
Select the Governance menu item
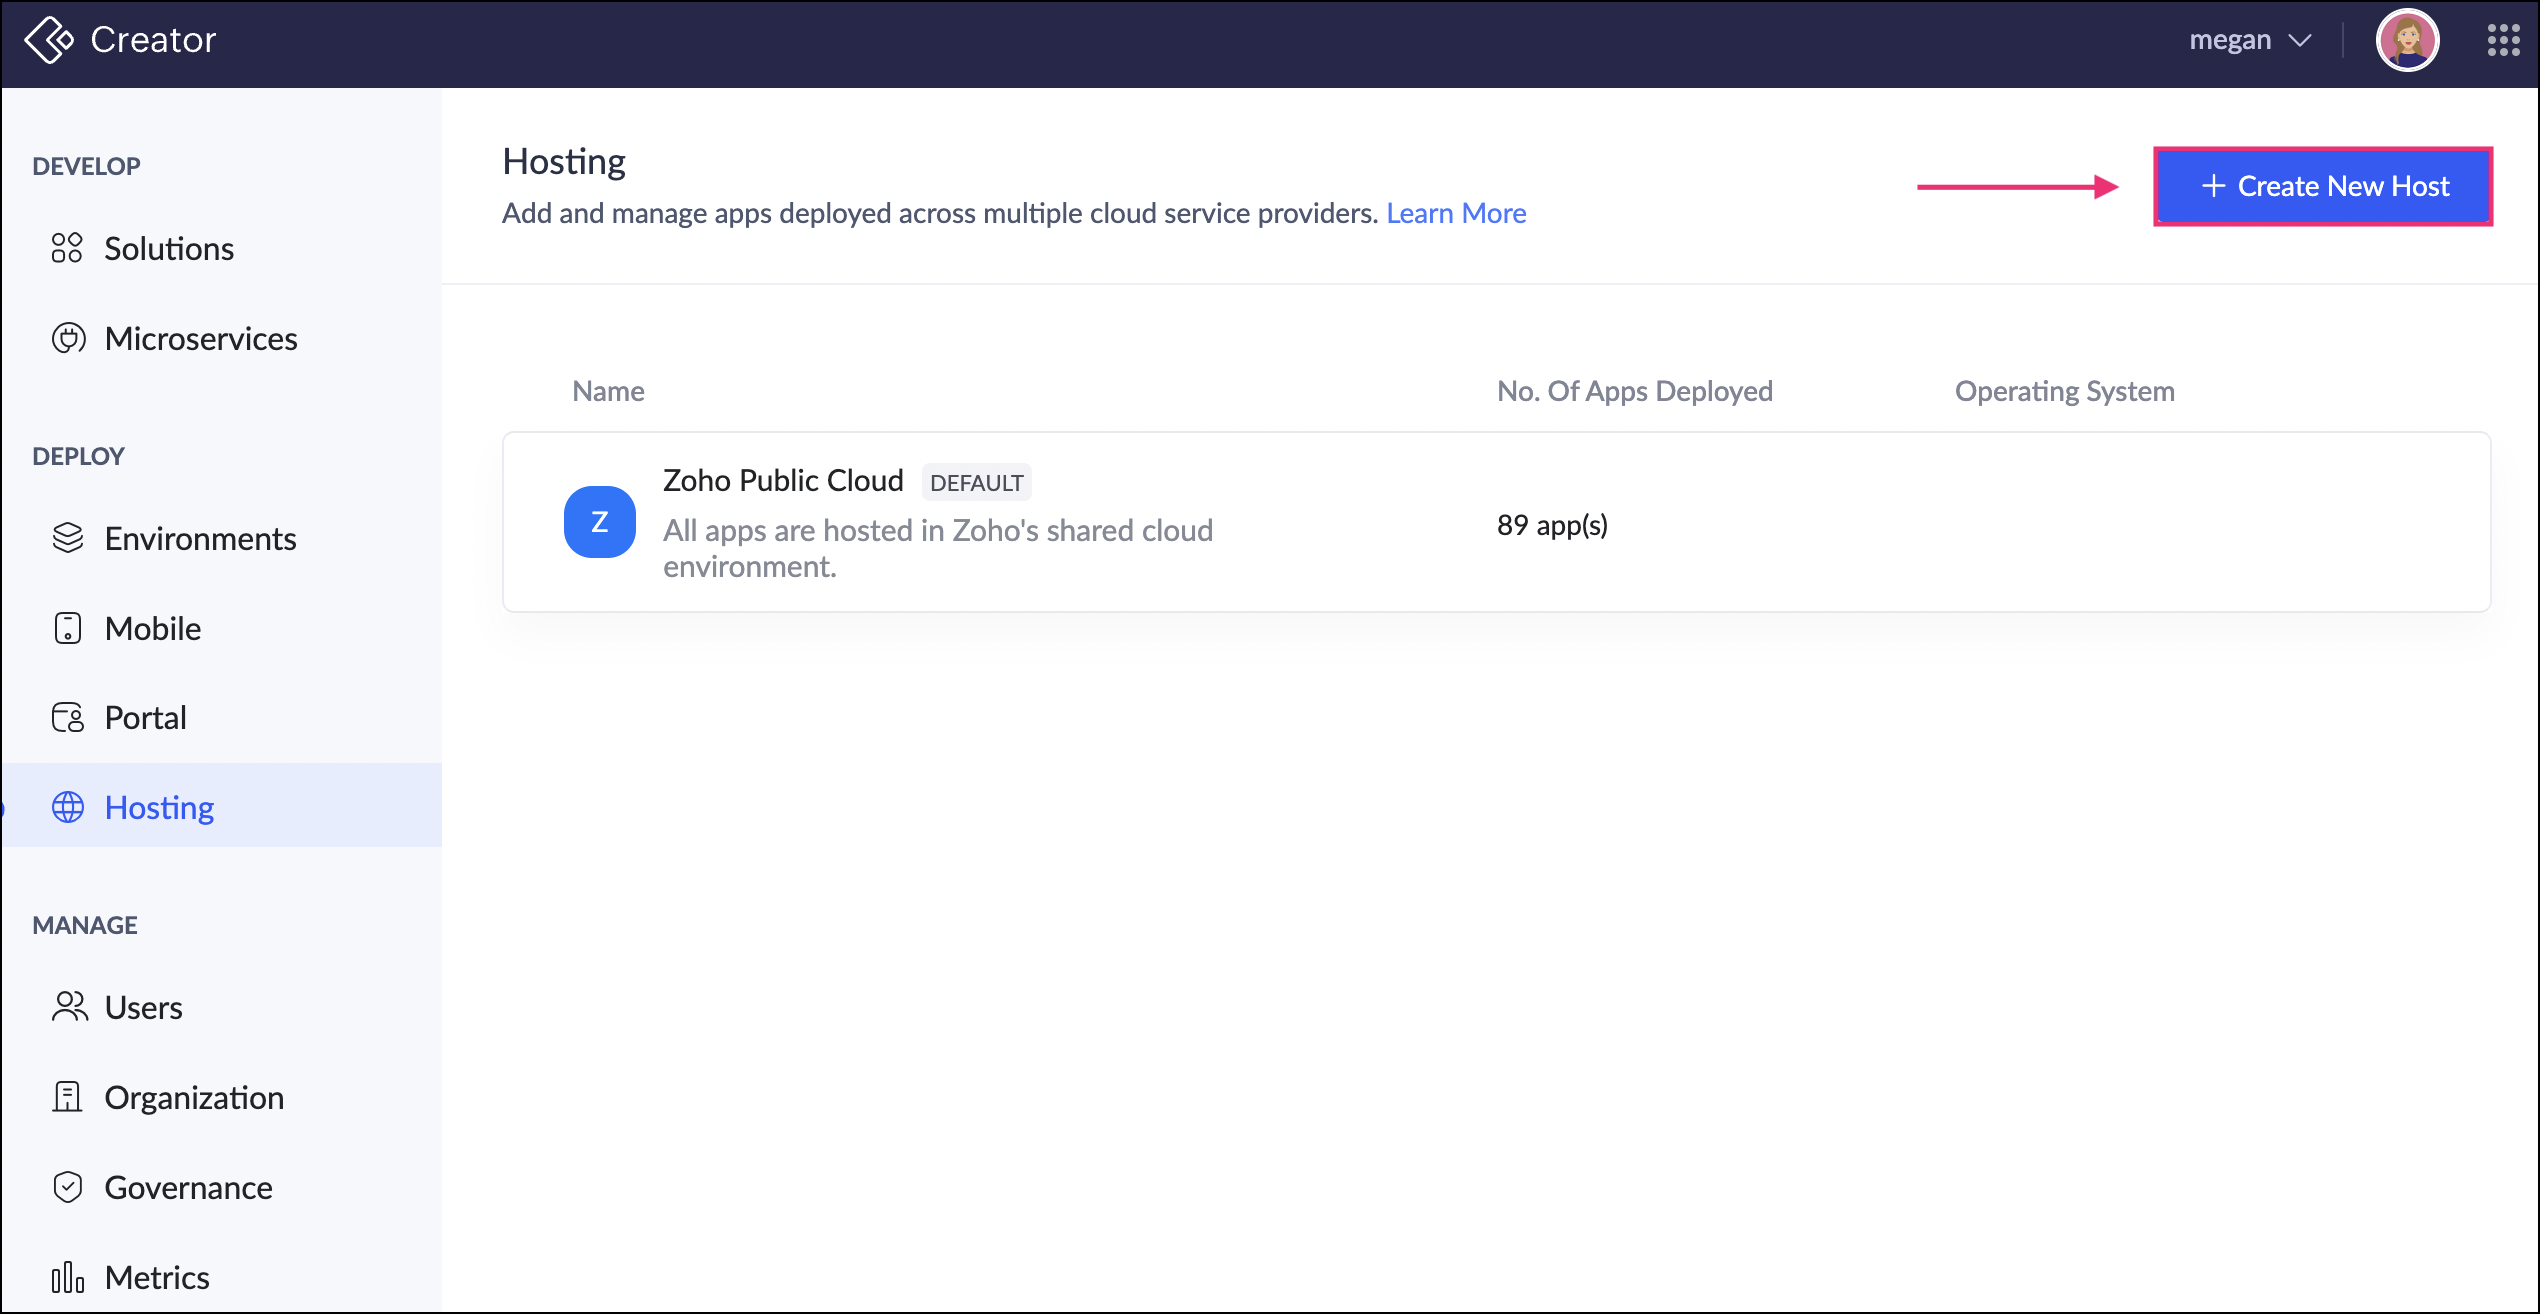188,1187
